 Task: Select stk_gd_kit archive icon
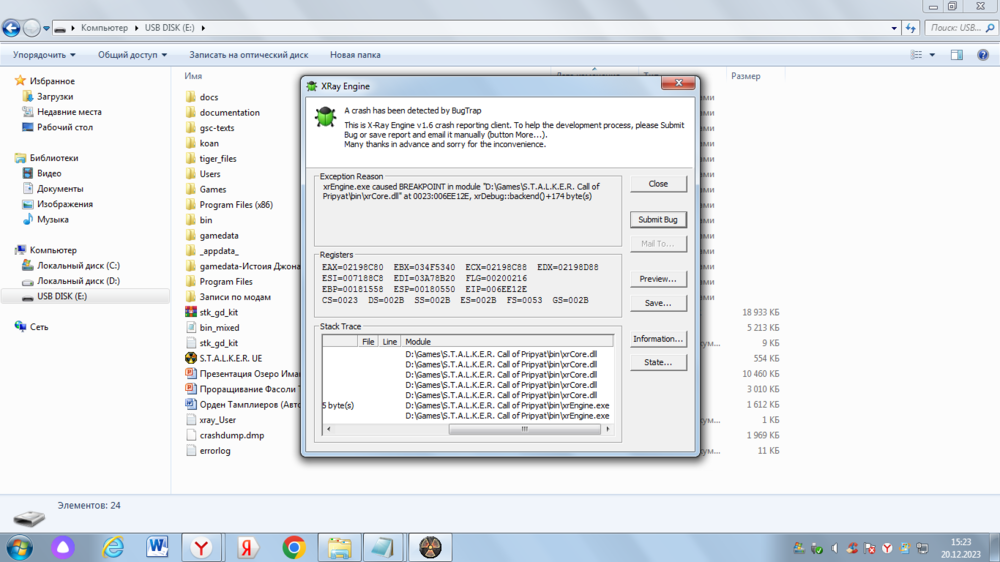pyautogui.click(x=191, y=312)
